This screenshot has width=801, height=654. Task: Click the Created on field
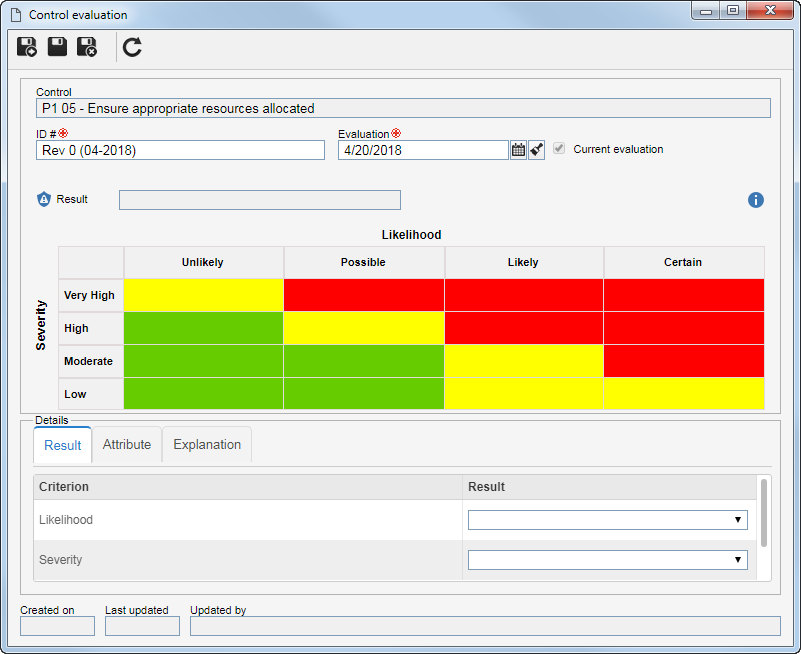point(57,626)
